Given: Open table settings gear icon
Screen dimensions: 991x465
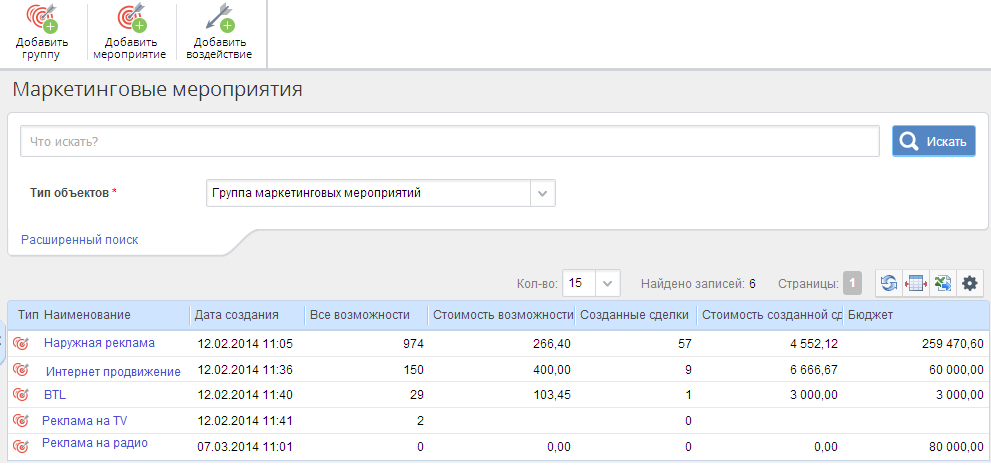Looking at the screenshot, I should pyautogui.click(x=970, y=284).
